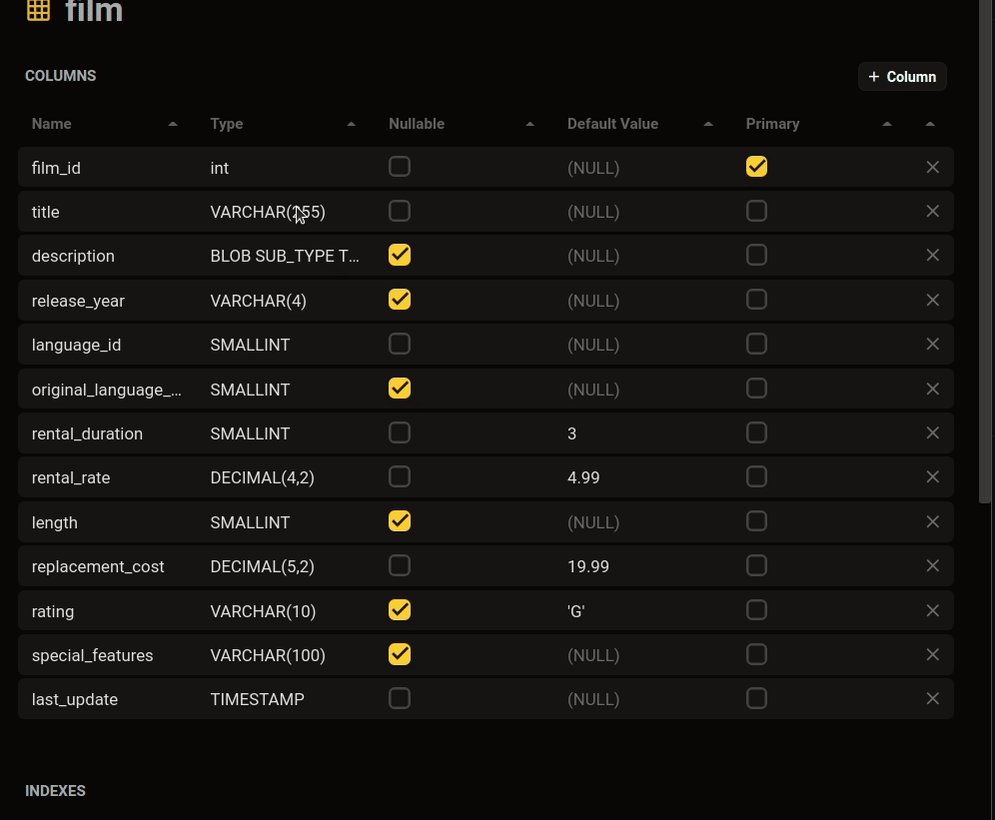
Task: Uncheck Nullable for original_language row
Action: [399, 388]
